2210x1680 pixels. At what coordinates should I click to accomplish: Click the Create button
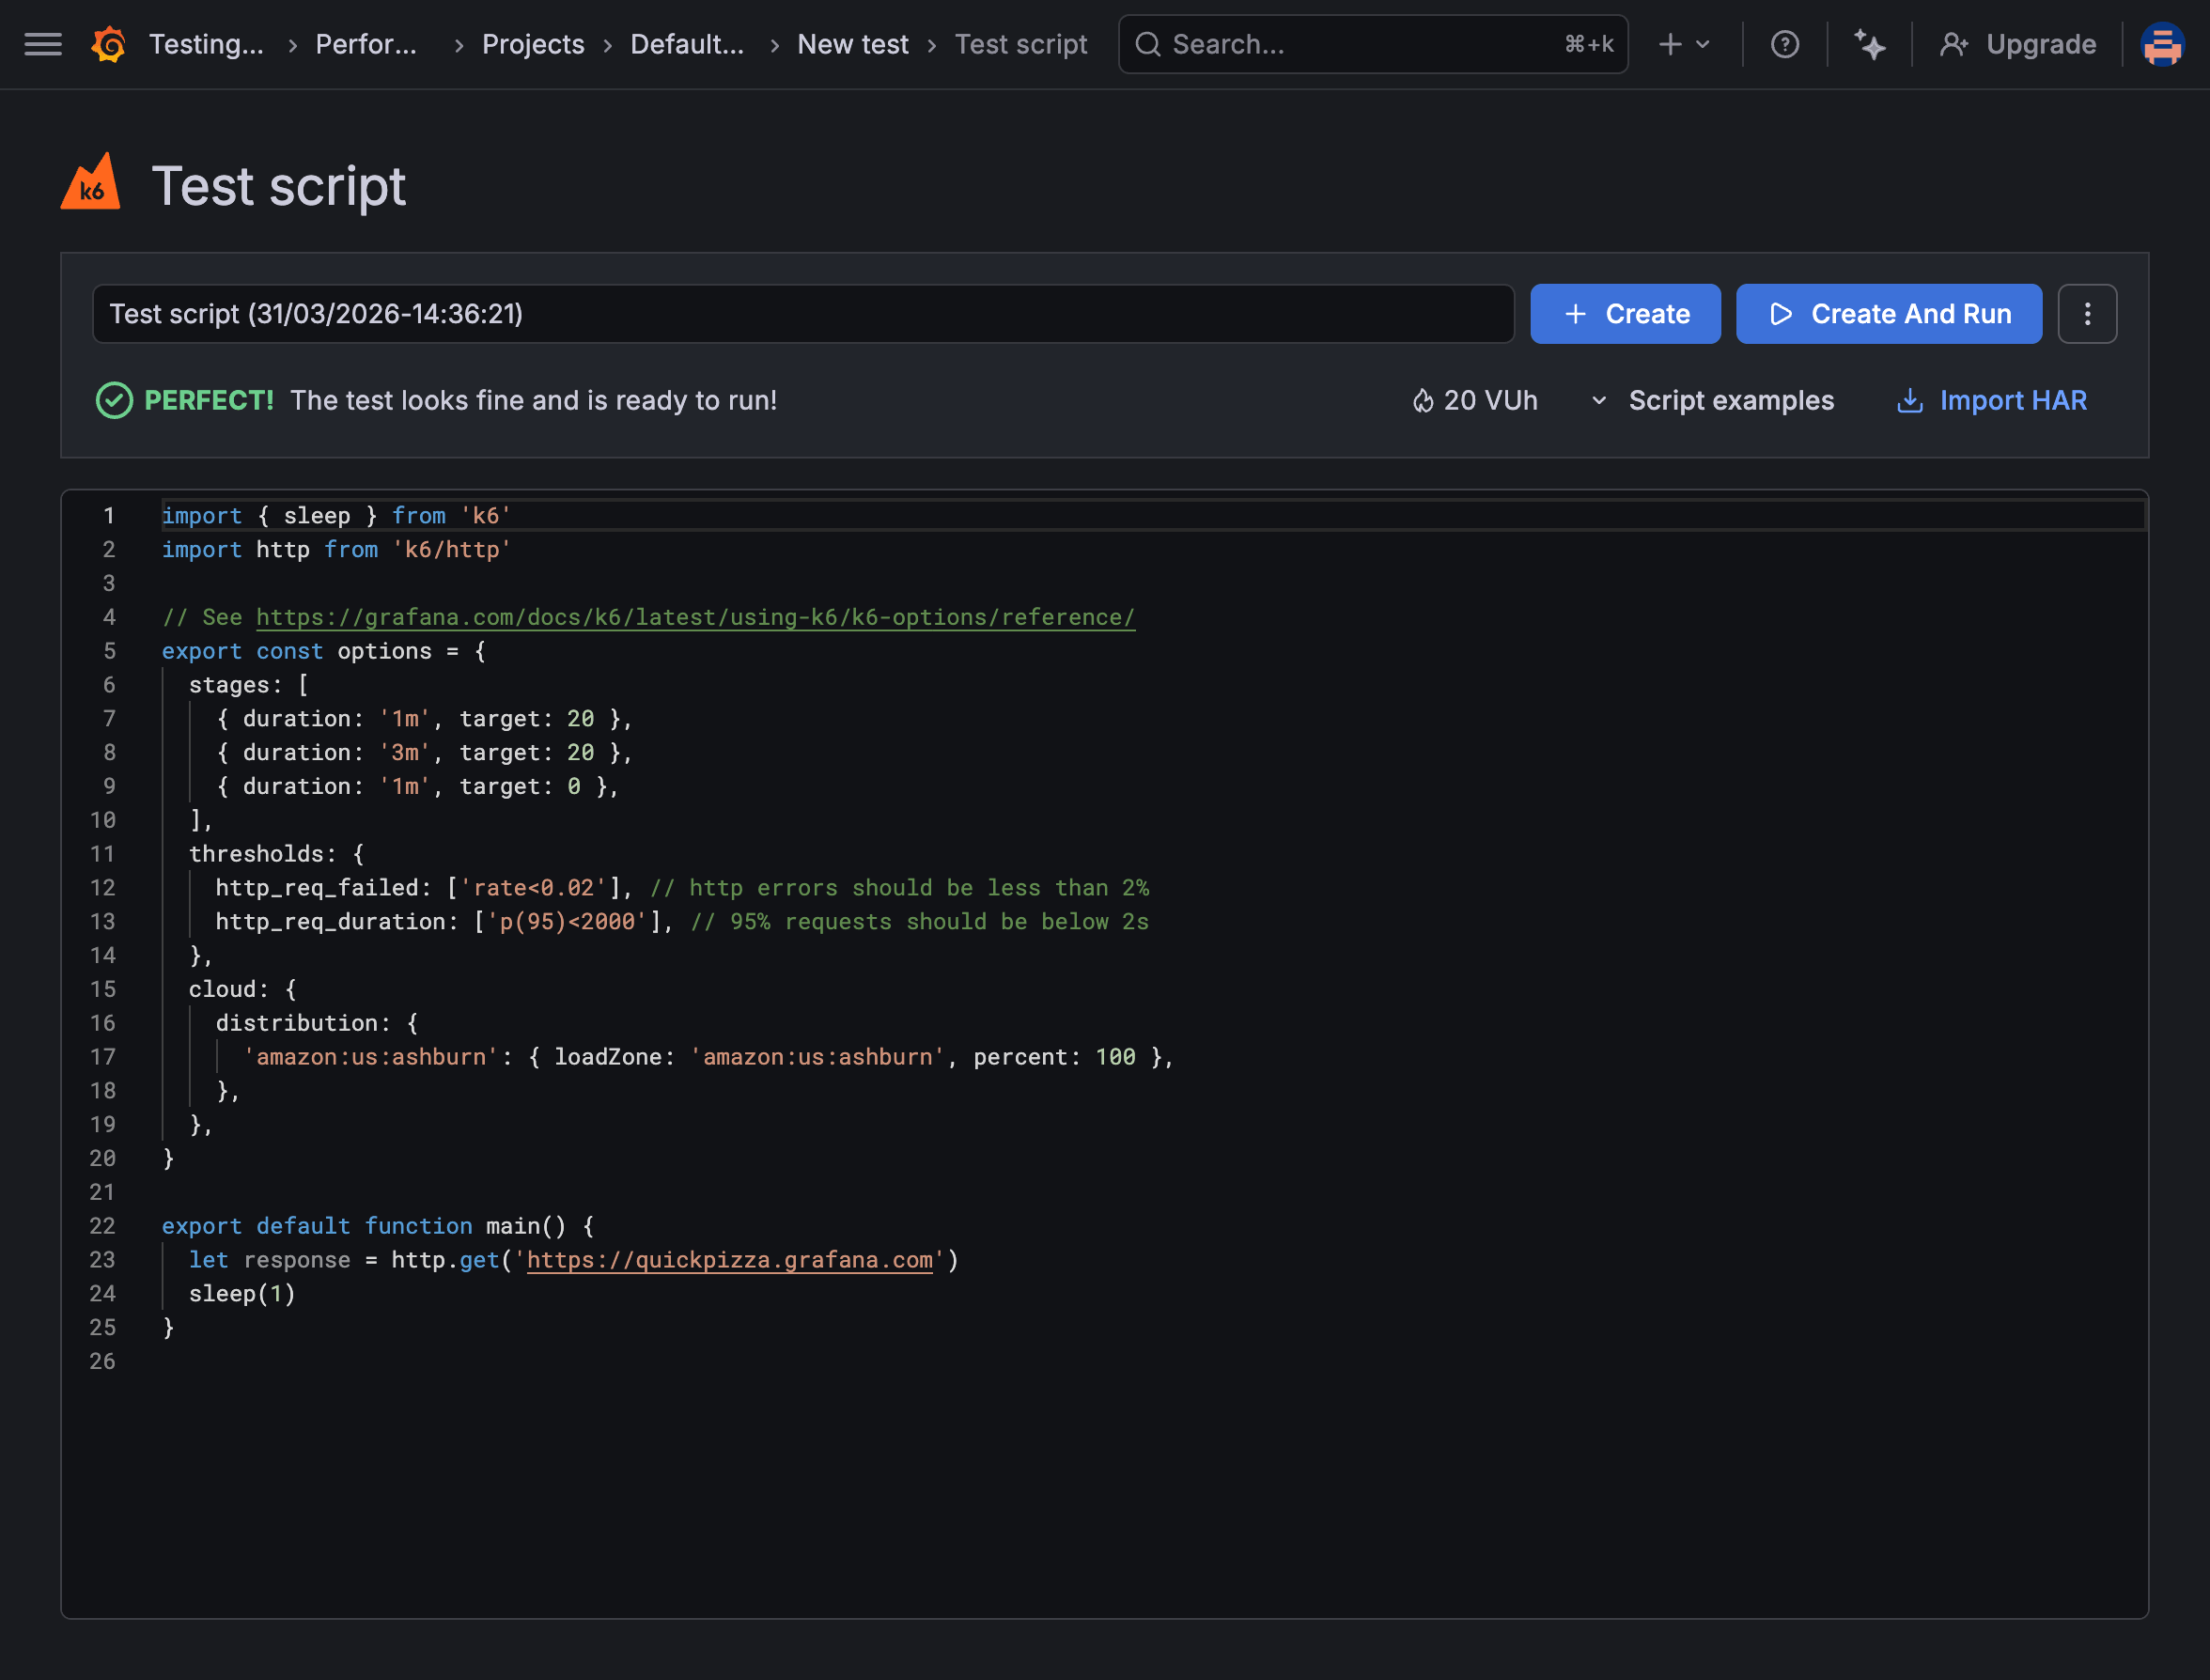(x=1625, y=314)
